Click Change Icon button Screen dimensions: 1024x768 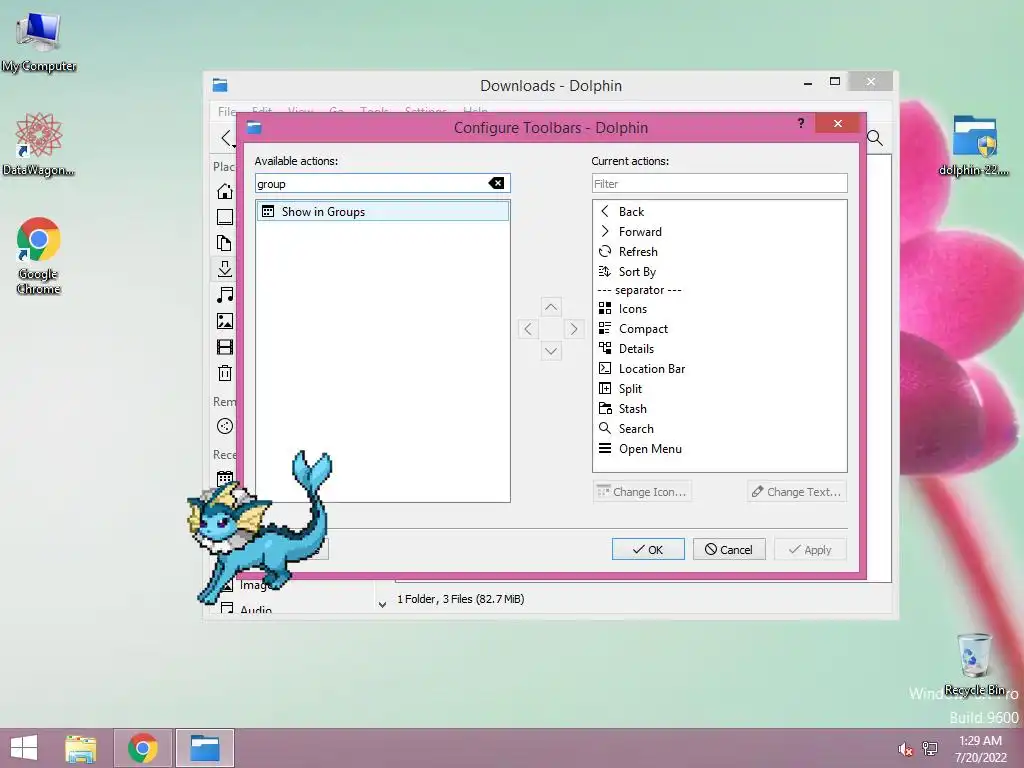coord(643,492)
